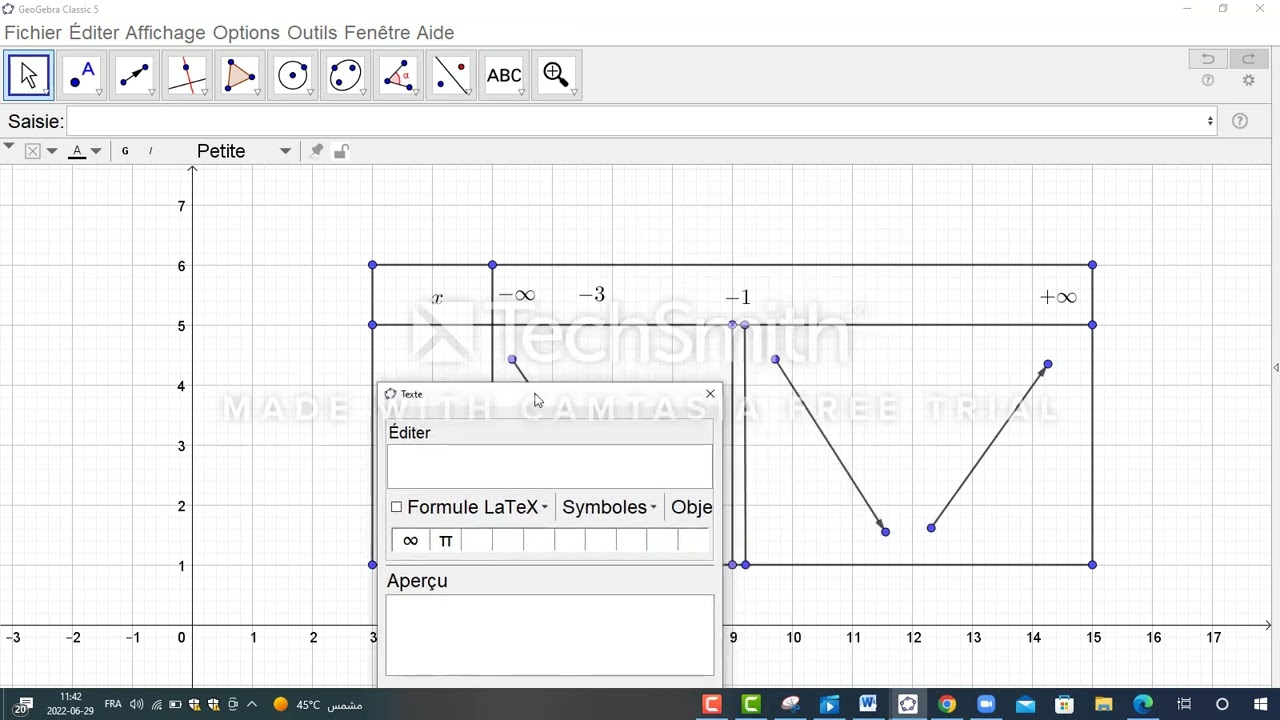Toggle bold G style button

point(125,151)
